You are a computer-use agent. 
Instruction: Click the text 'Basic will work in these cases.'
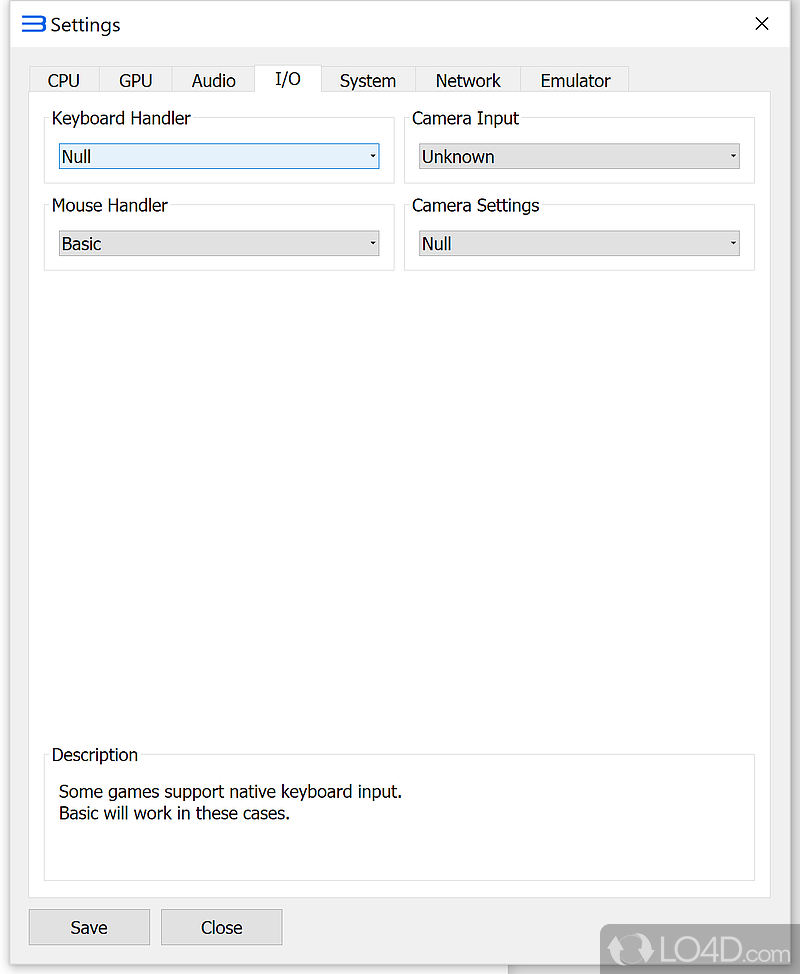175,813
